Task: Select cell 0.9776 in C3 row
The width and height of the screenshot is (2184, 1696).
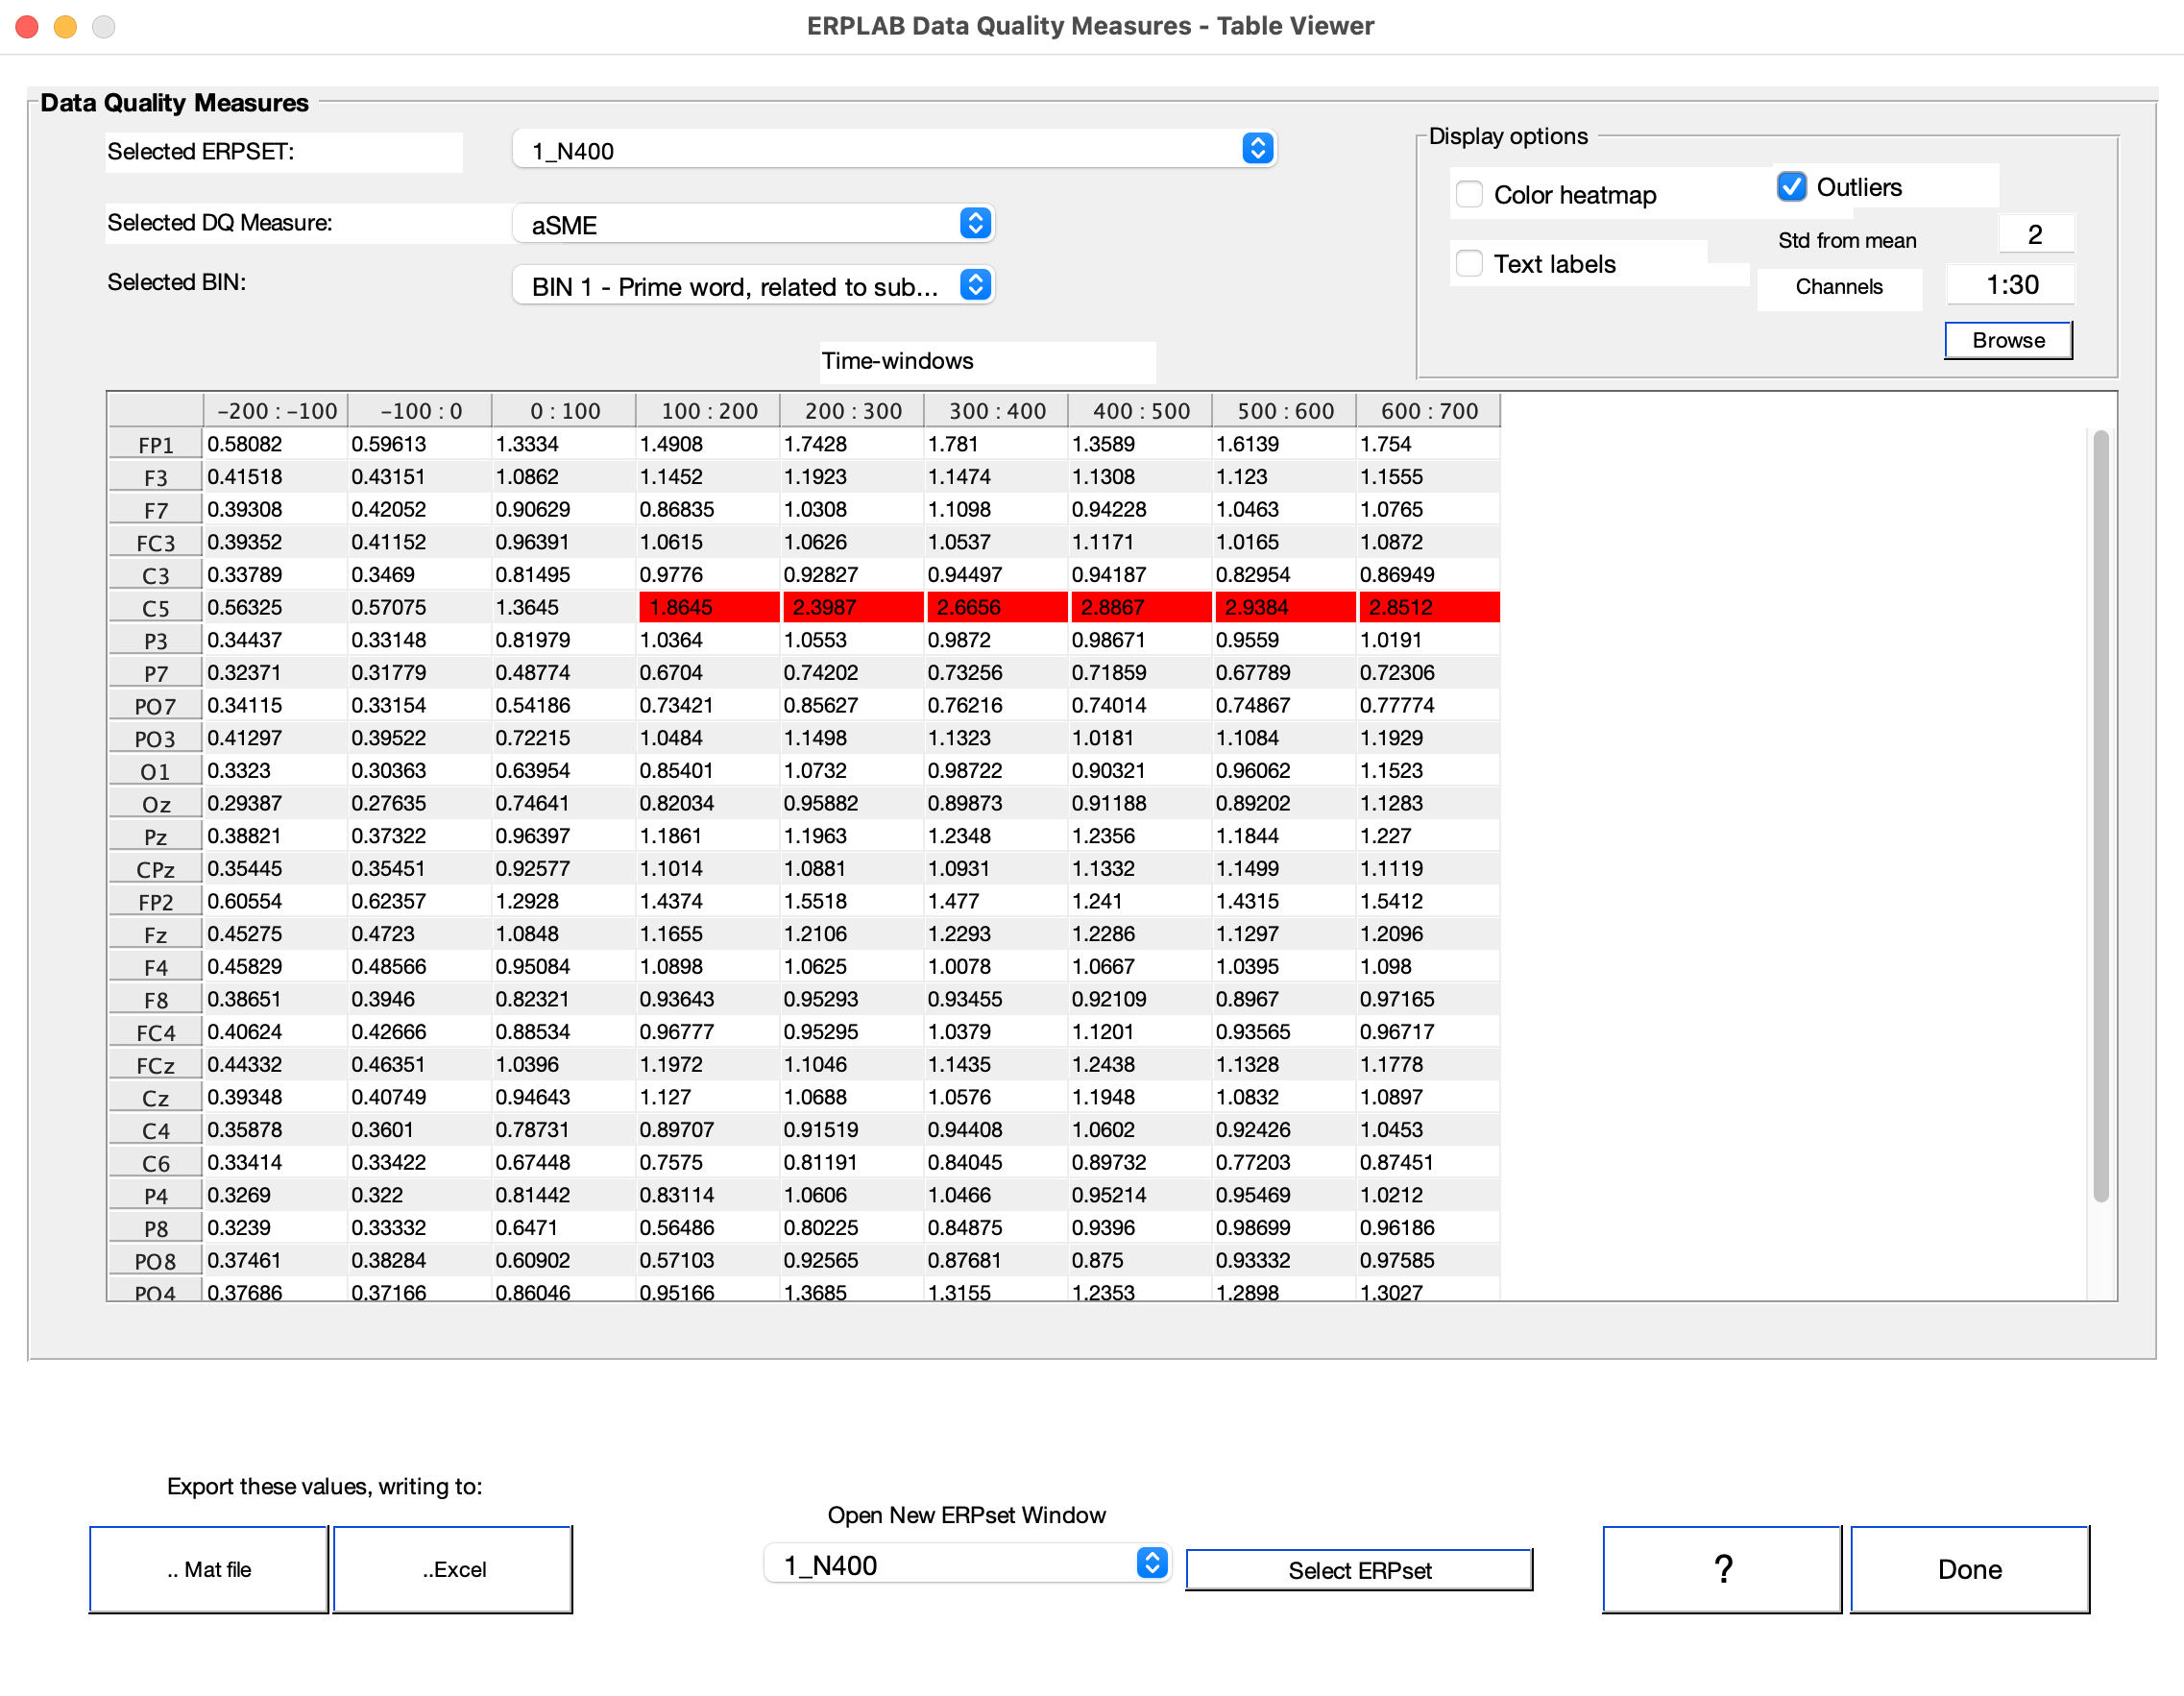Action: point(709,574)
